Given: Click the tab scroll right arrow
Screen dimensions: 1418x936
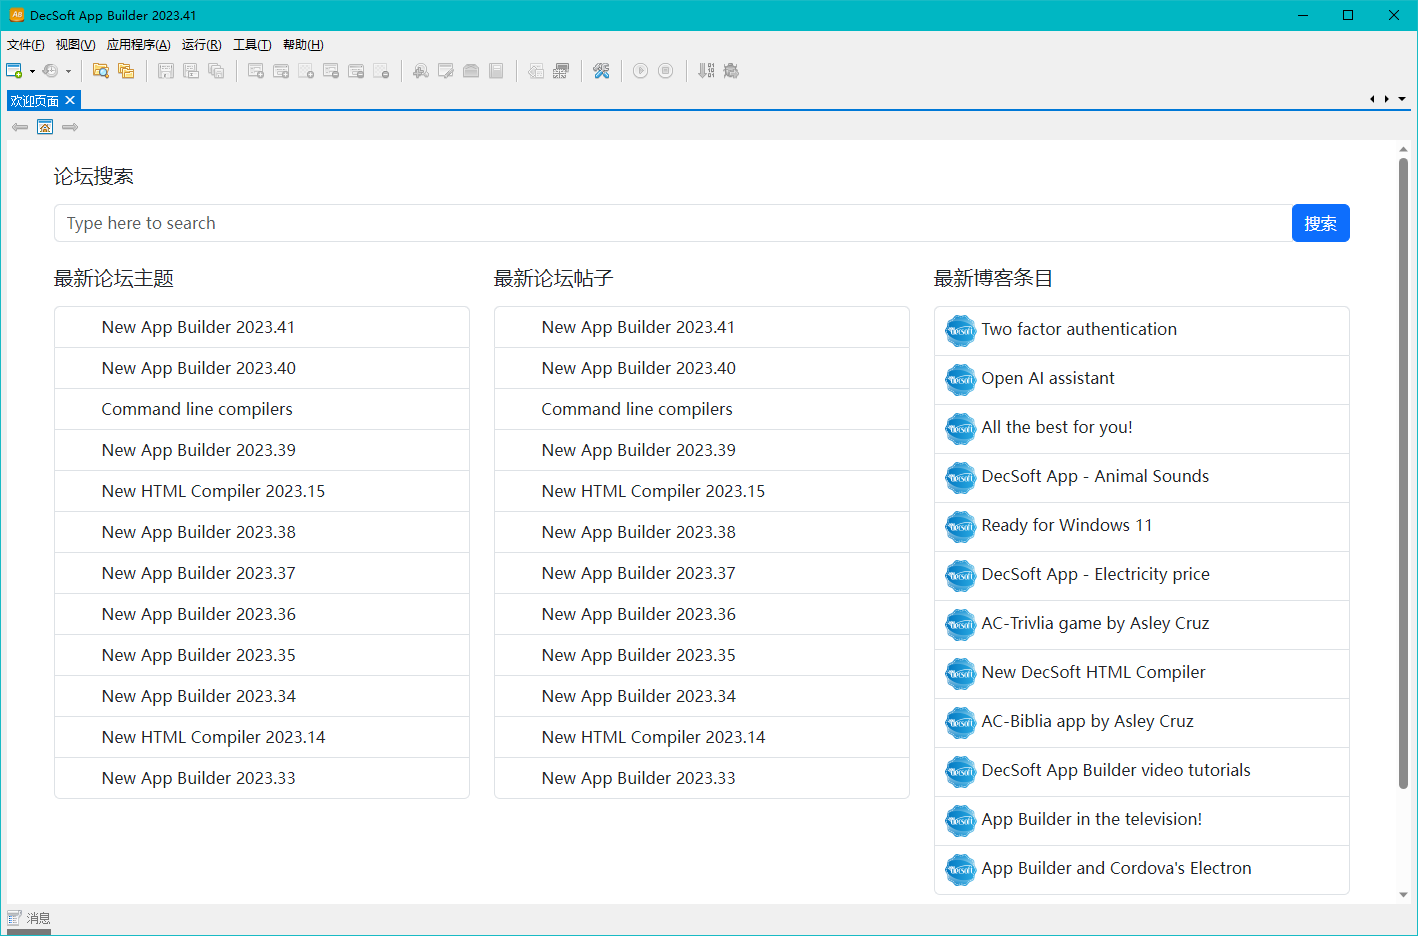Looking at the screenshot, I should click(1386, 99).
